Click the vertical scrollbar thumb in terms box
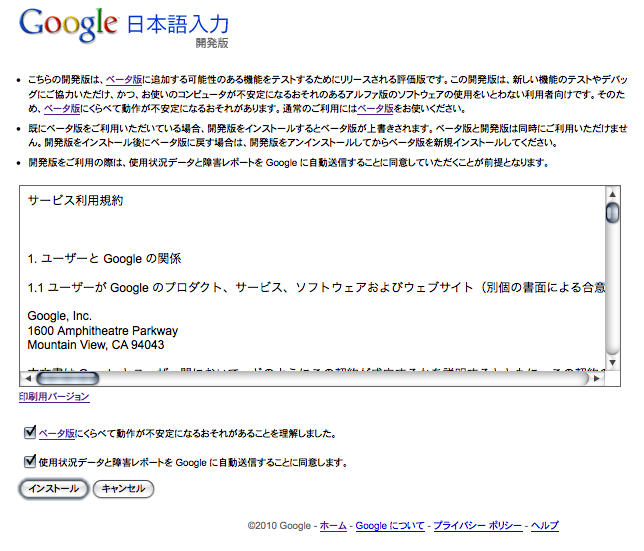Image resolution: width=644 pixels, height=551 pixels. (x=612, y=213)
